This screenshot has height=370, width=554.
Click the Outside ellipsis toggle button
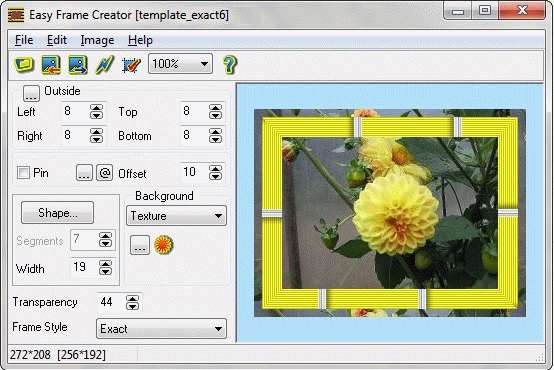click(31, 94)
